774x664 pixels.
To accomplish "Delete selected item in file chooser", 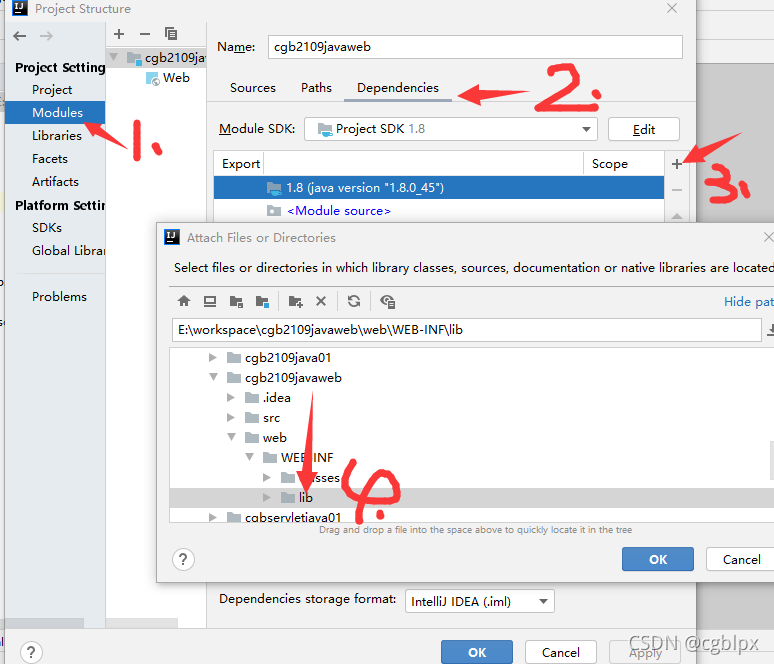I will 321,301.
